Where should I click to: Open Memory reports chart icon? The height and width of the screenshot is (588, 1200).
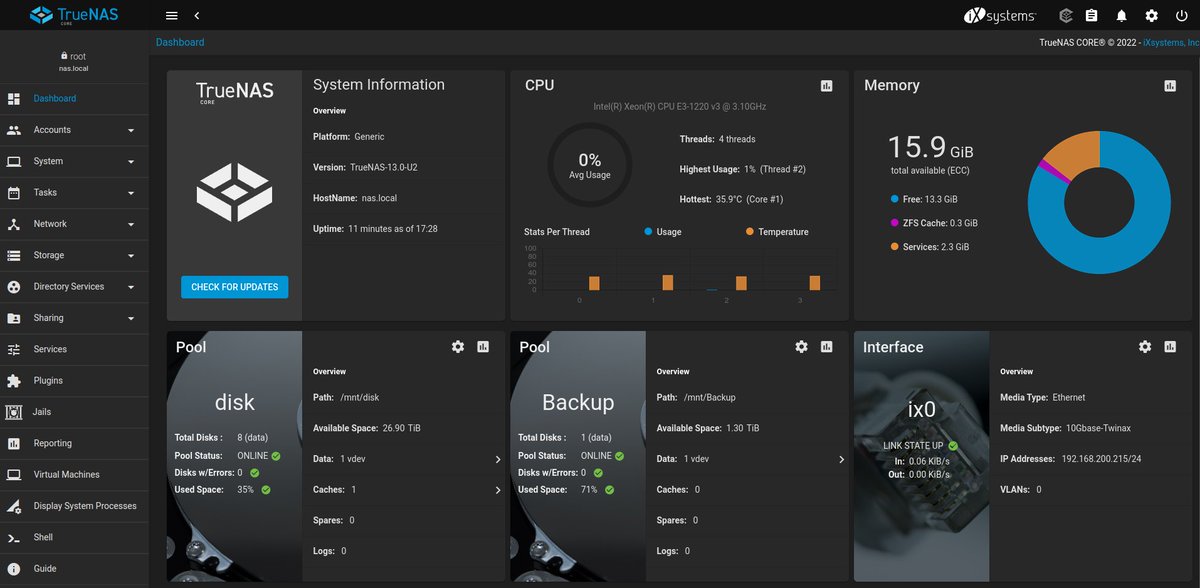point(1170,86)
